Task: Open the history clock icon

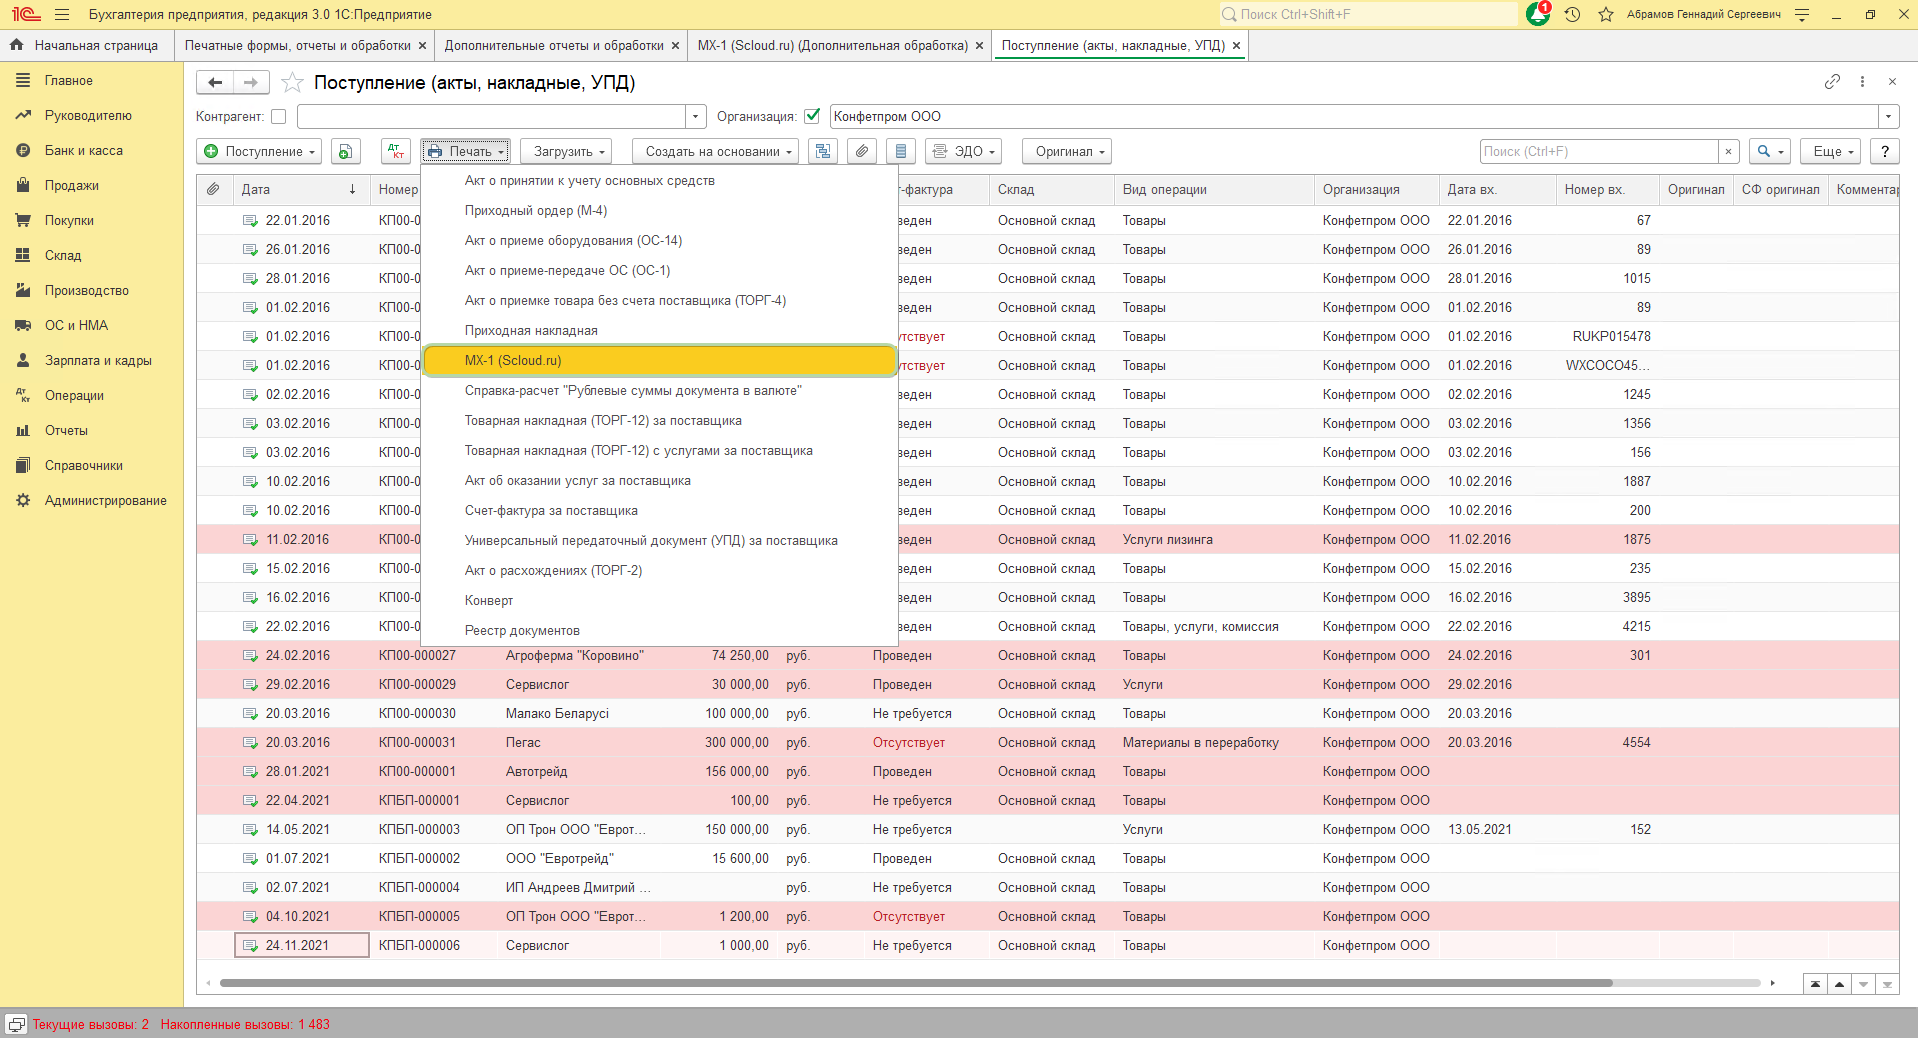Action: 1572,15
